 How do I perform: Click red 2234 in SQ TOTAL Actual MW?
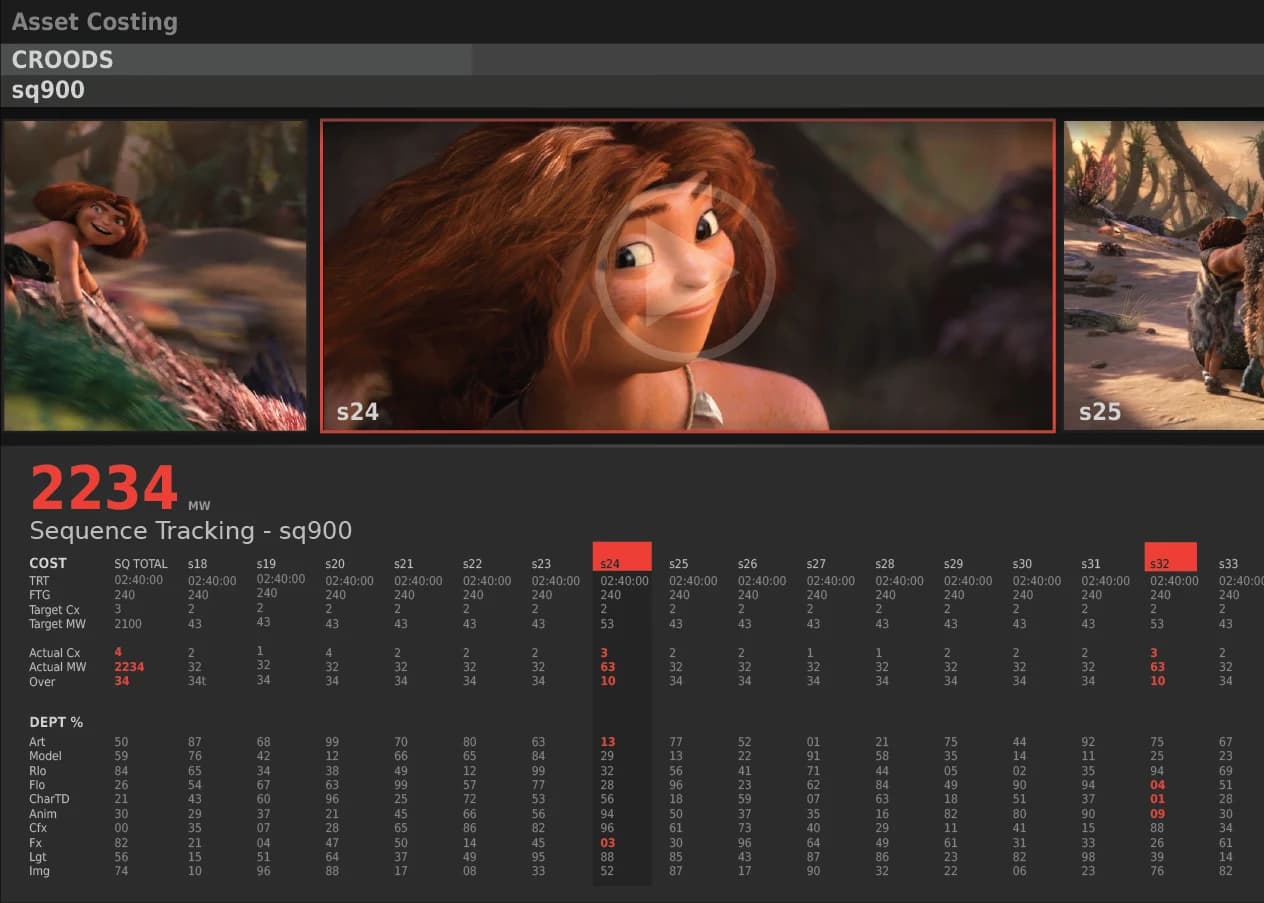coord(130,667)
